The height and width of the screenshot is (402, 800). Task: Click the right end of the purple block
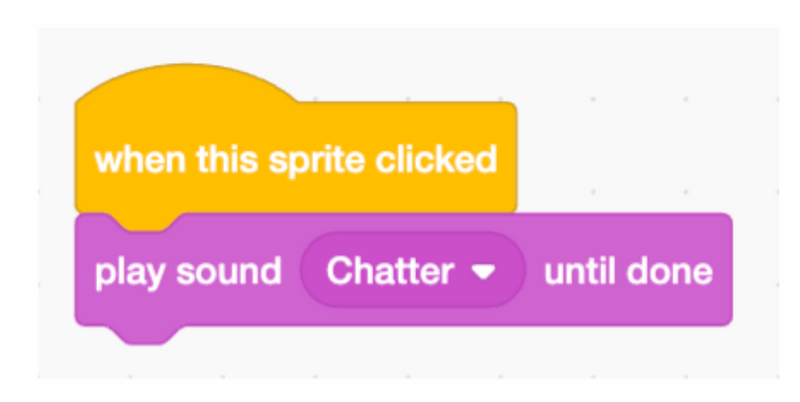pos(724,271)
